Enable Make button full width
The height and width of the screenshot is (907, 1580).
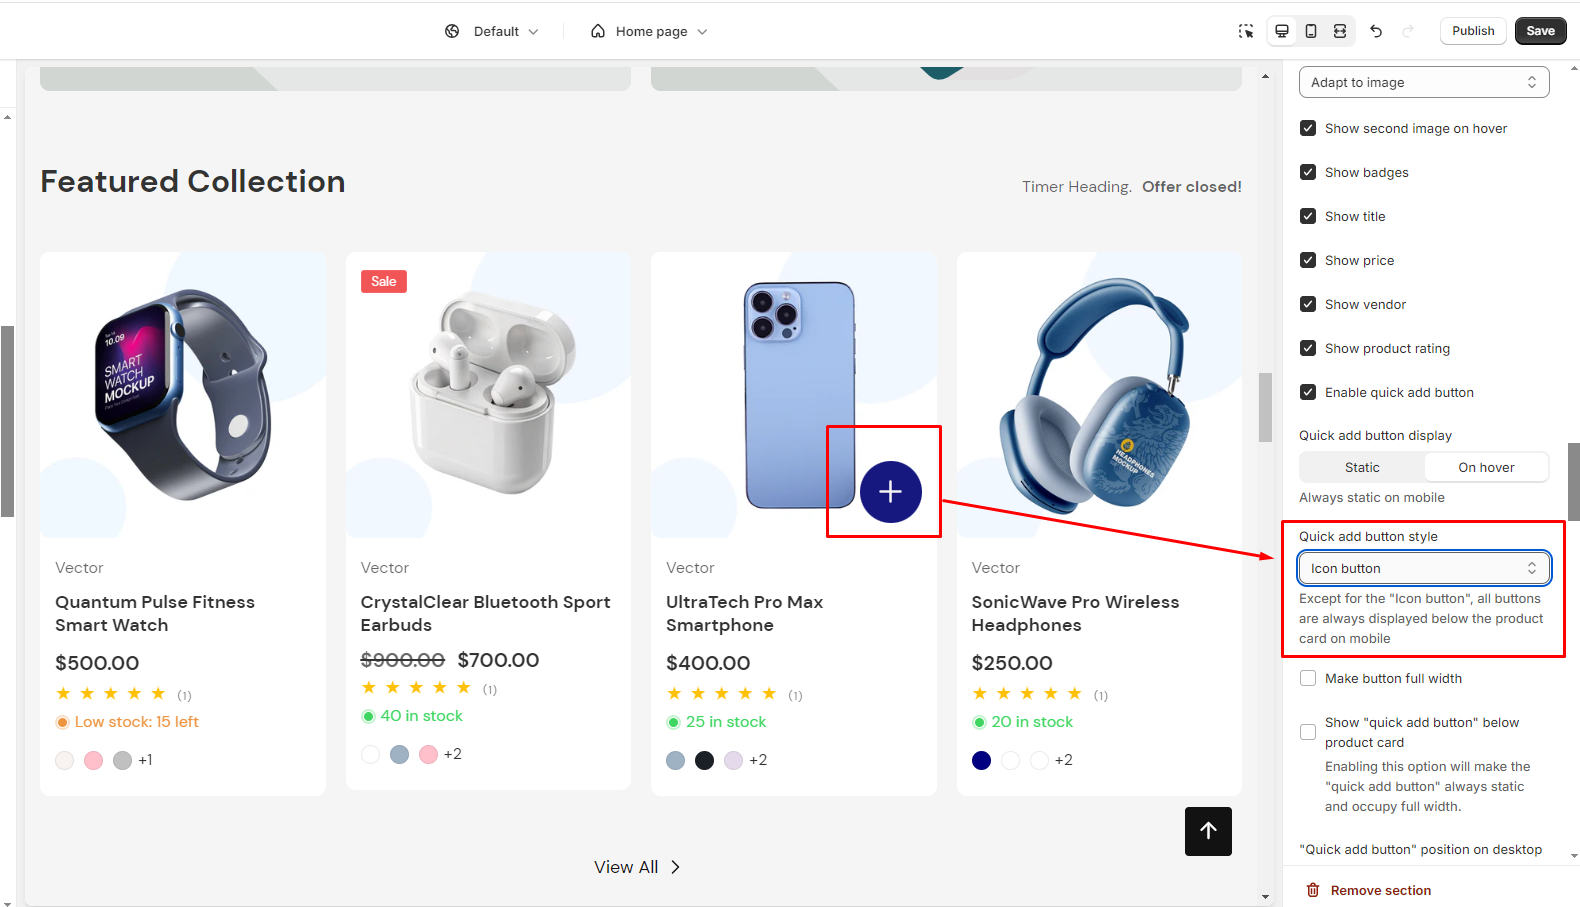(x=1307, y=678)
